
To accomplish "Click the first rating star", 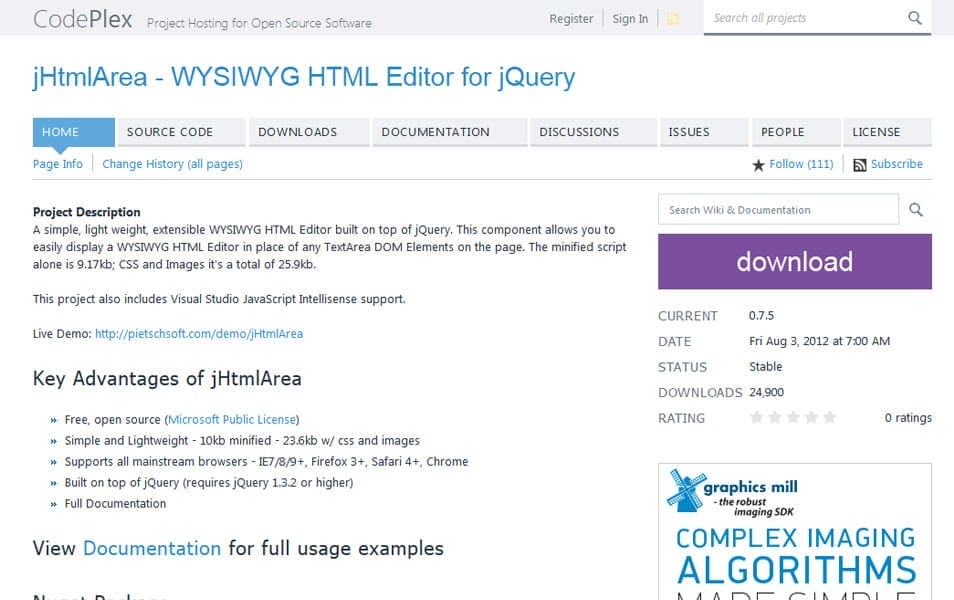I will [x=757, y=417].
